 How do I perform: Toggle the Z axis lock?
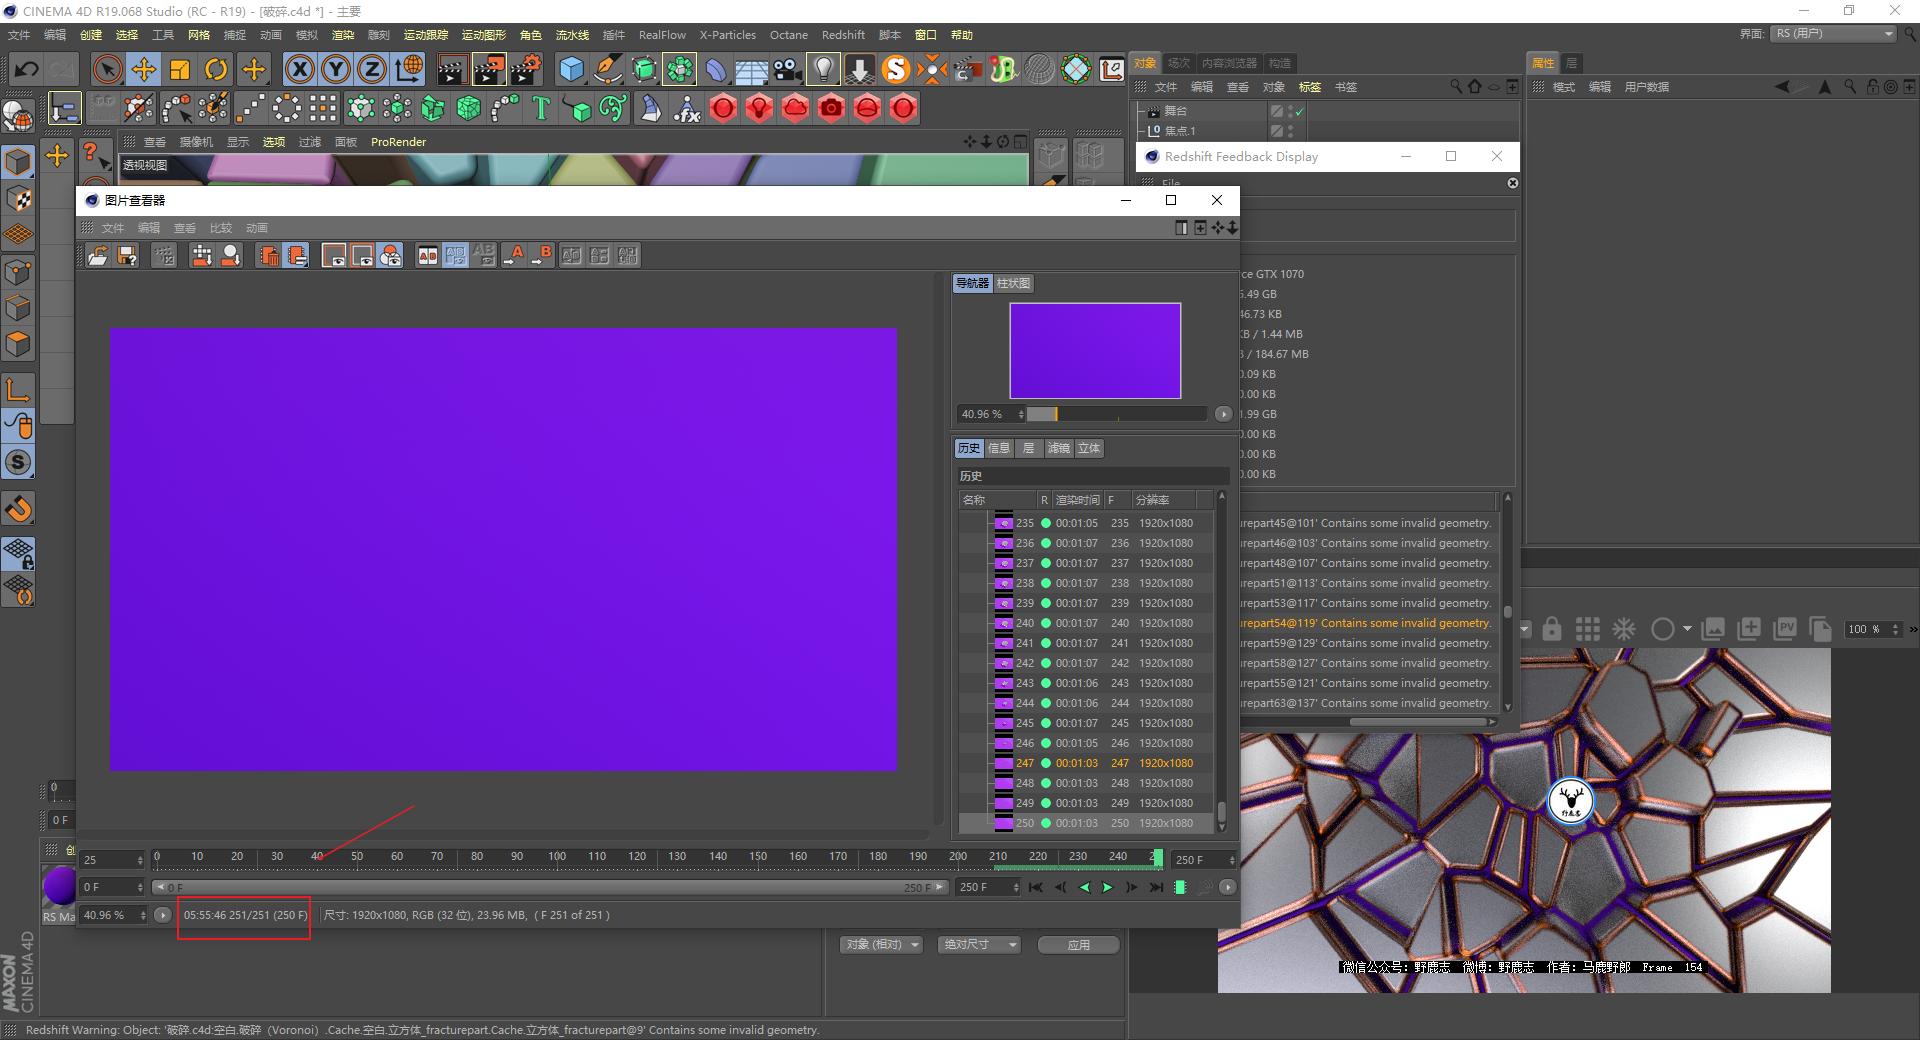(371, 69)
